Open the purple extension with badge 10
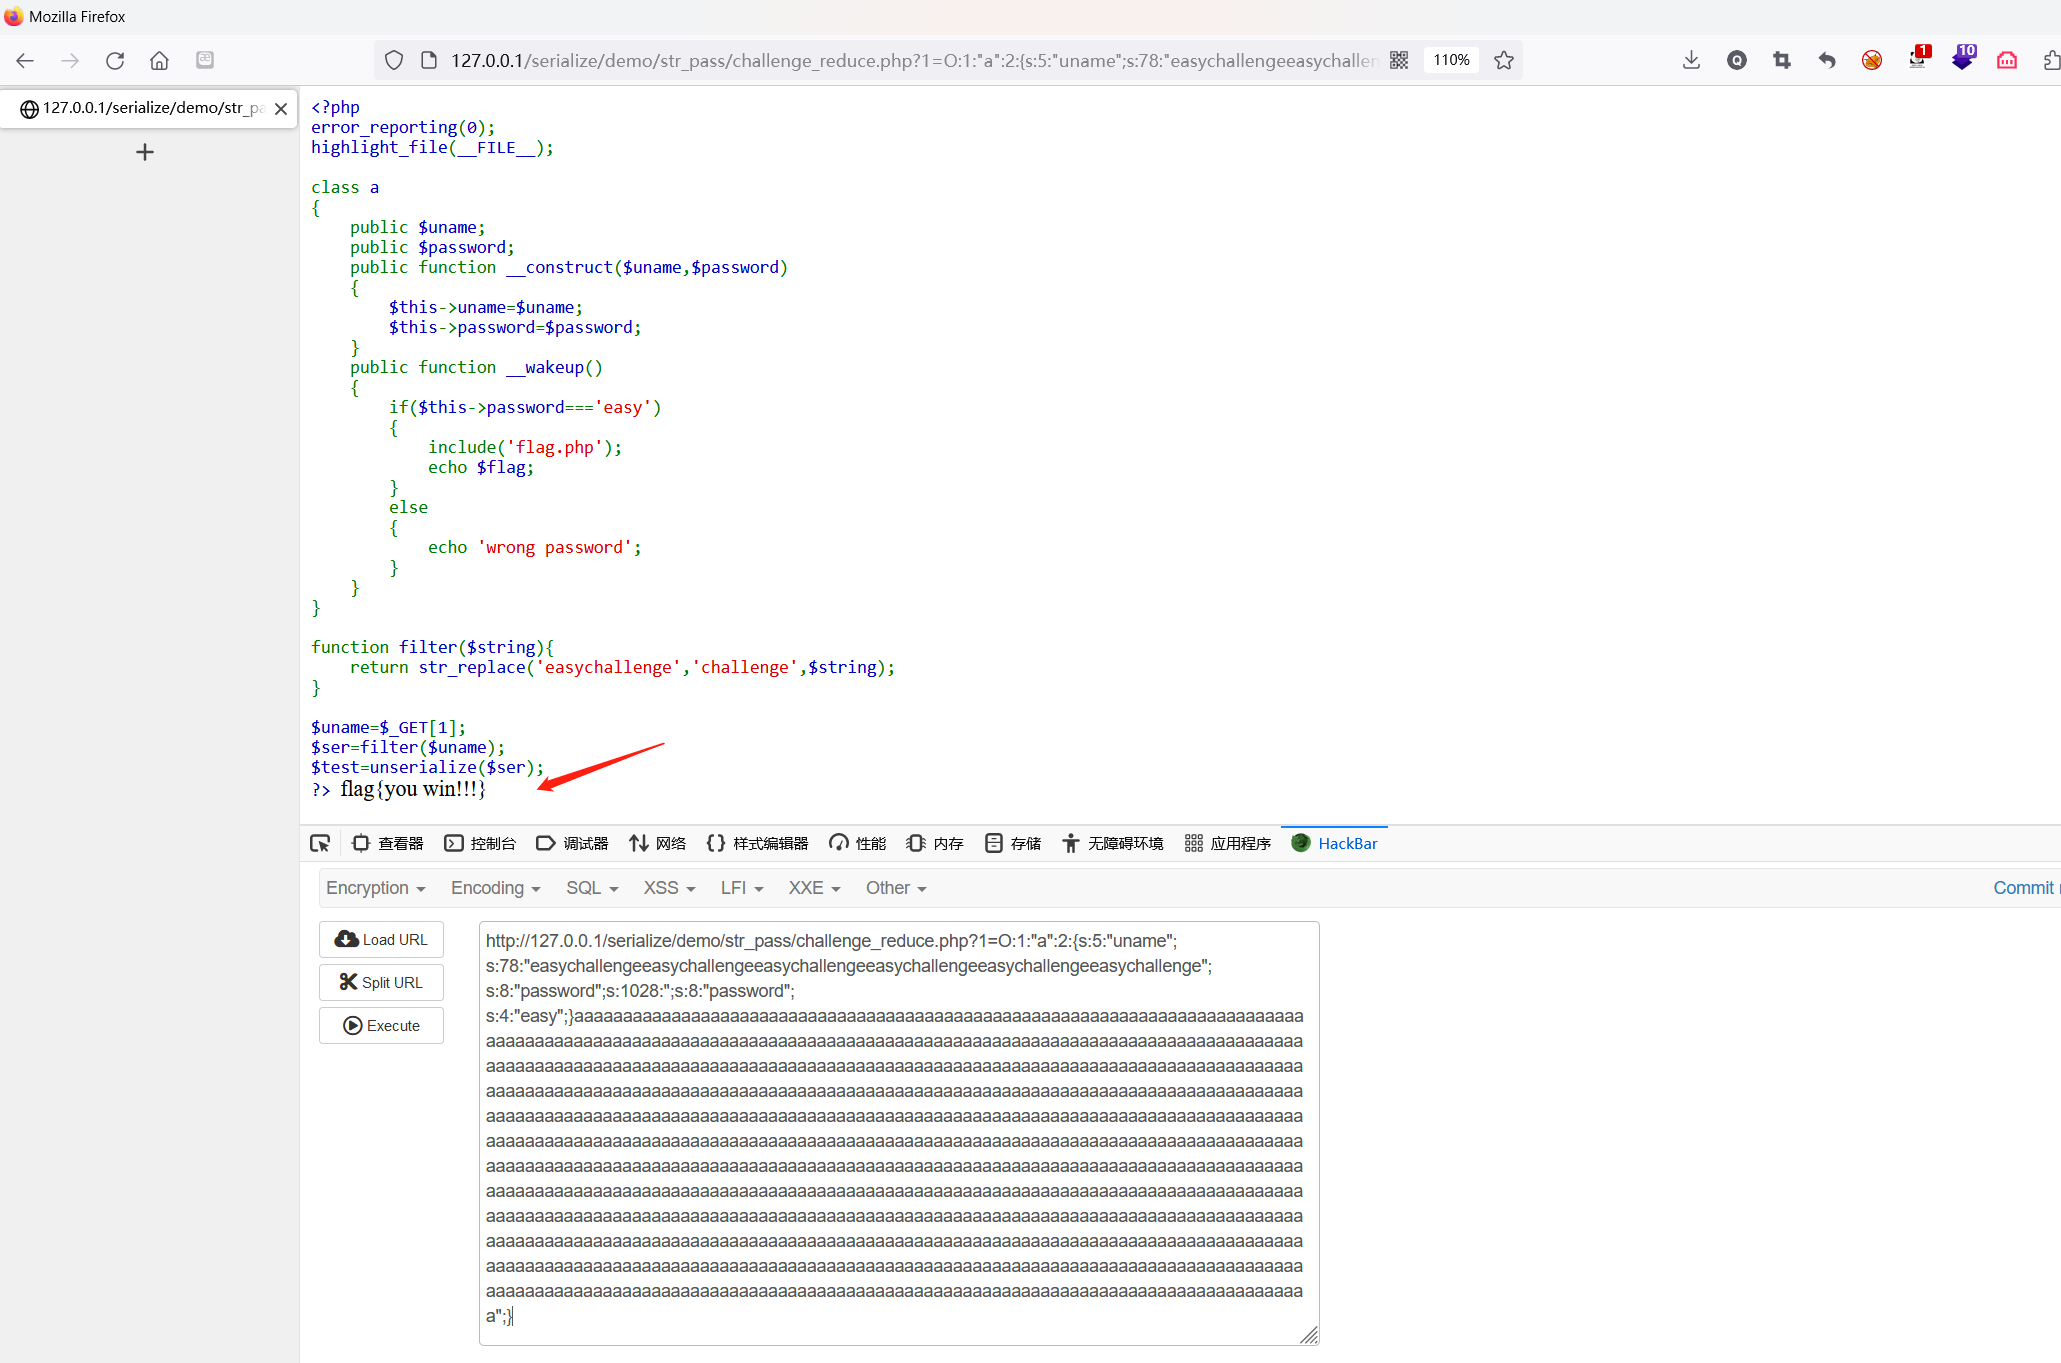Image resolution: width=2061 pixels, height=1363 pixels. click(x=1963, y=58)
